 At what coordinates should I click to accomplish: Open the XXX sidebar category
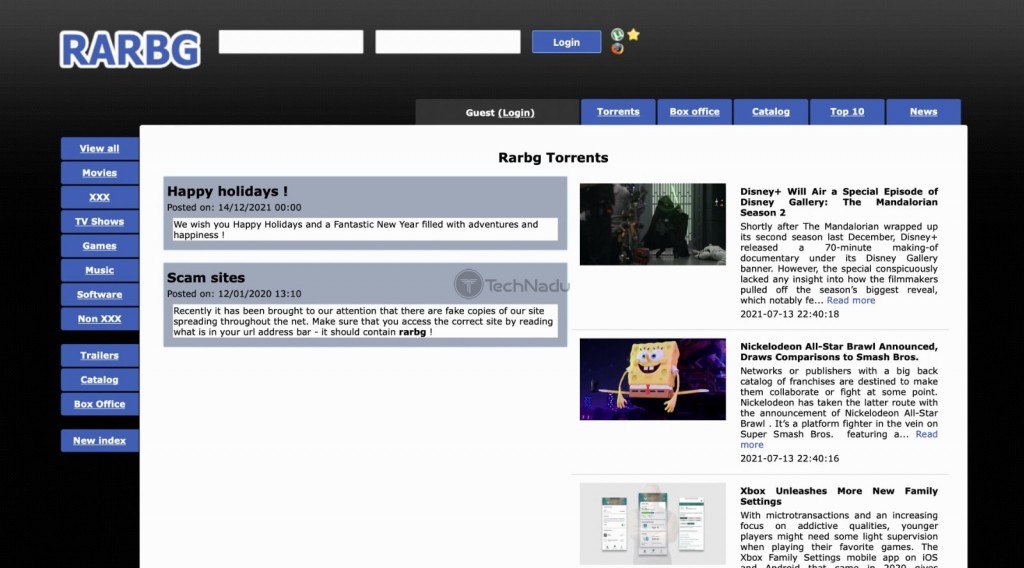(100, 197)
